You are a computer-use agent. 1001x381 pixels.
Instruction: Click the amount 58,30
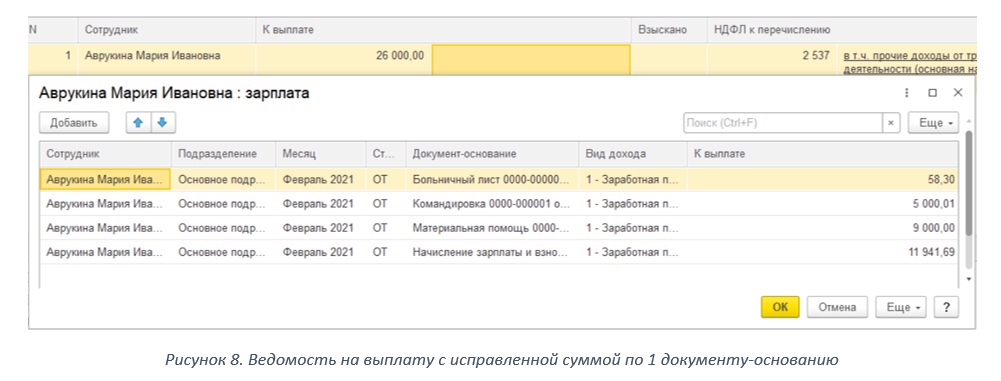[941, 180]
